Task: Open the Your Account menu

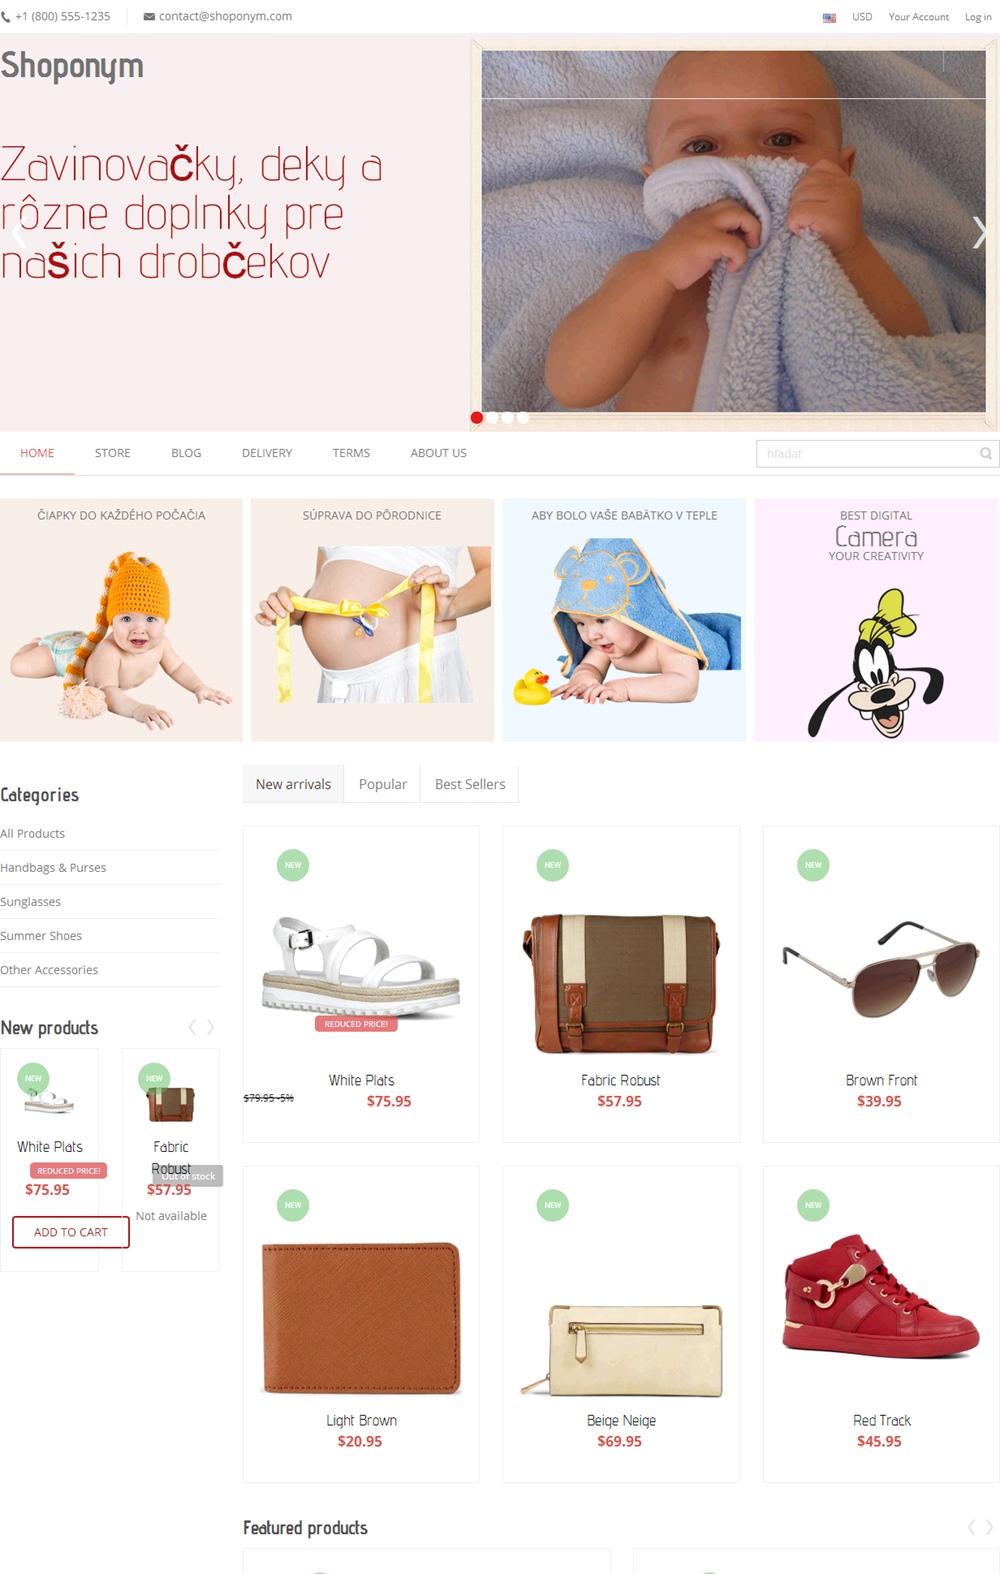Action: [918, 17]
